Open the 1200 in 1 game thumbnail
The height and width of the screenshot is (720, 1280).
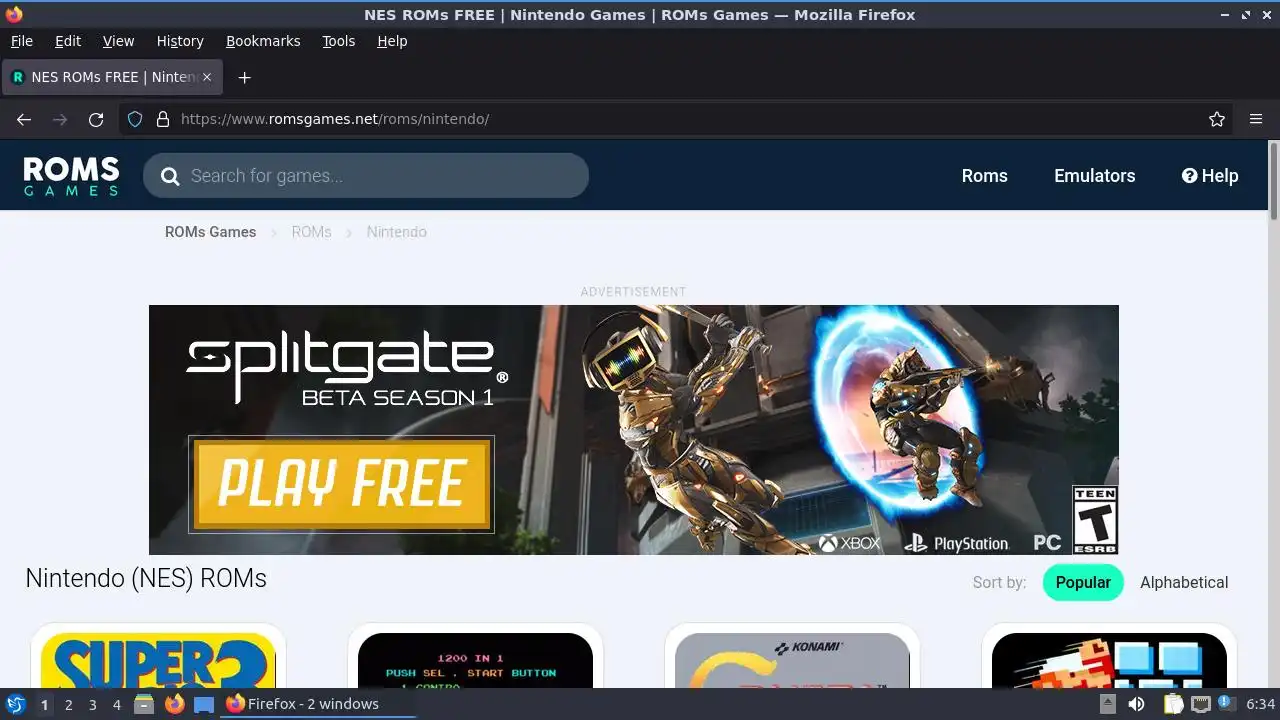(475, 660)
